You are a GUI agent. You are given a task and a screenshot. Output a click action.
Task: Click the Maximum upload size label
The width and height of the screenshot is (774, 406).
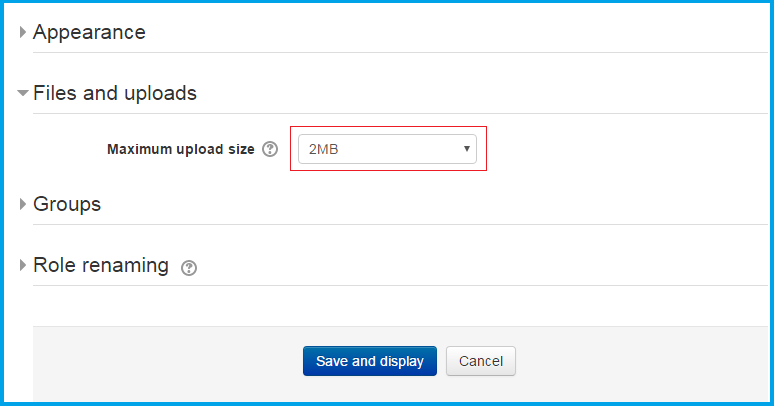tap(180, 150)
